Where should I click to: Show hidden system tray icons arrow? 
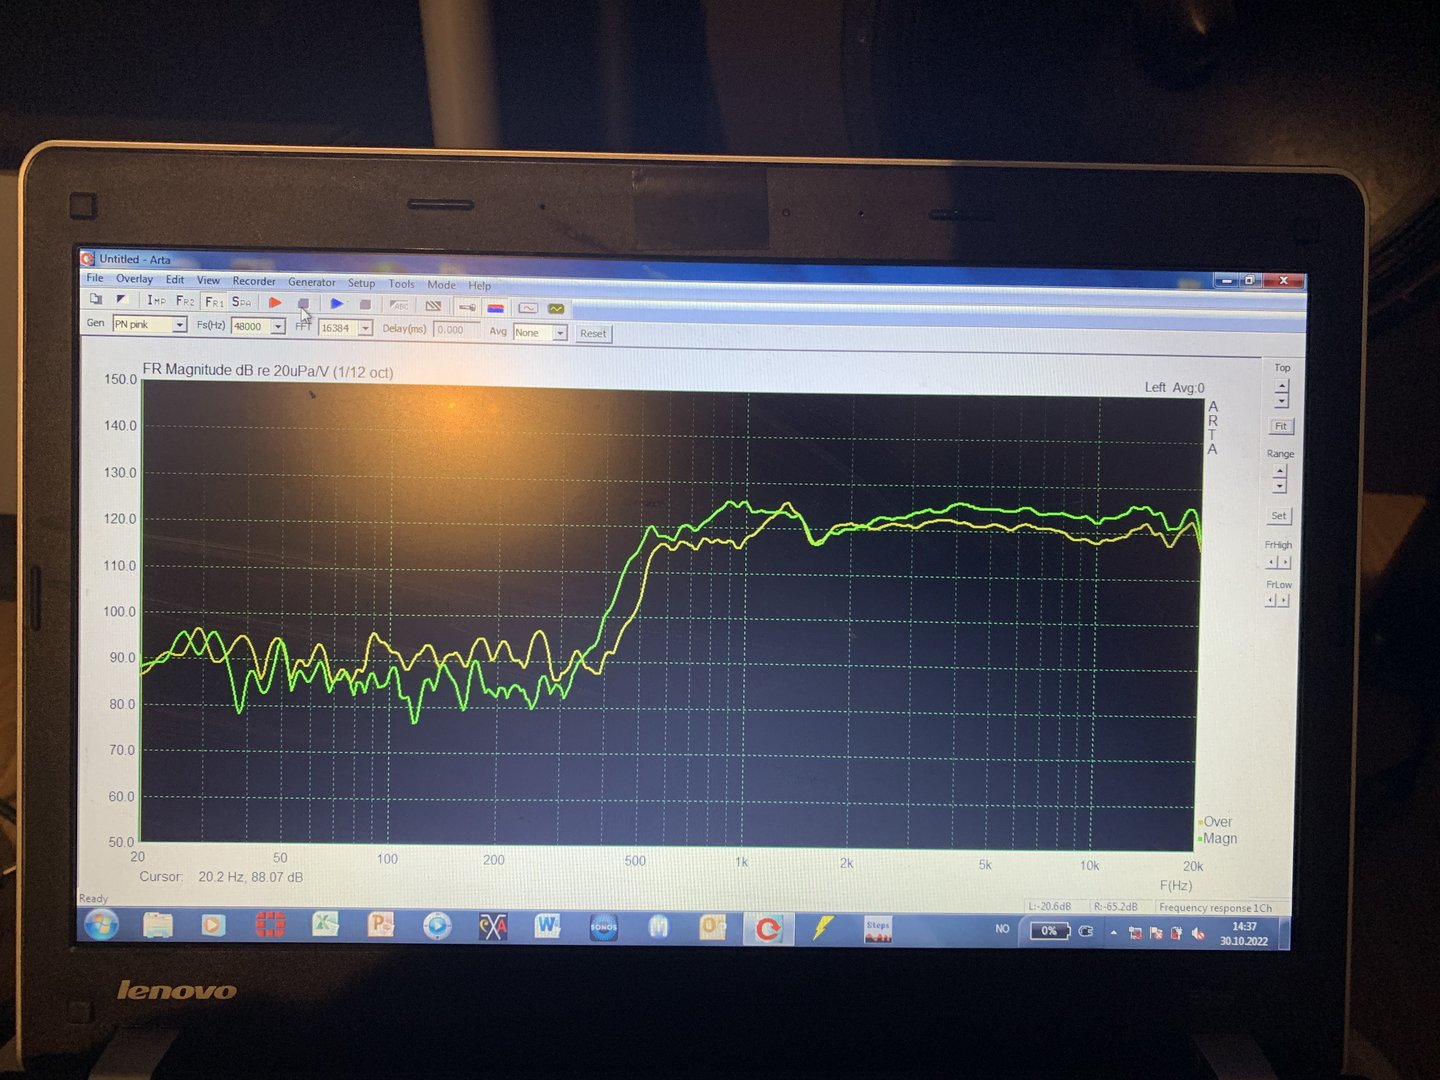(x=1114, y=932)
